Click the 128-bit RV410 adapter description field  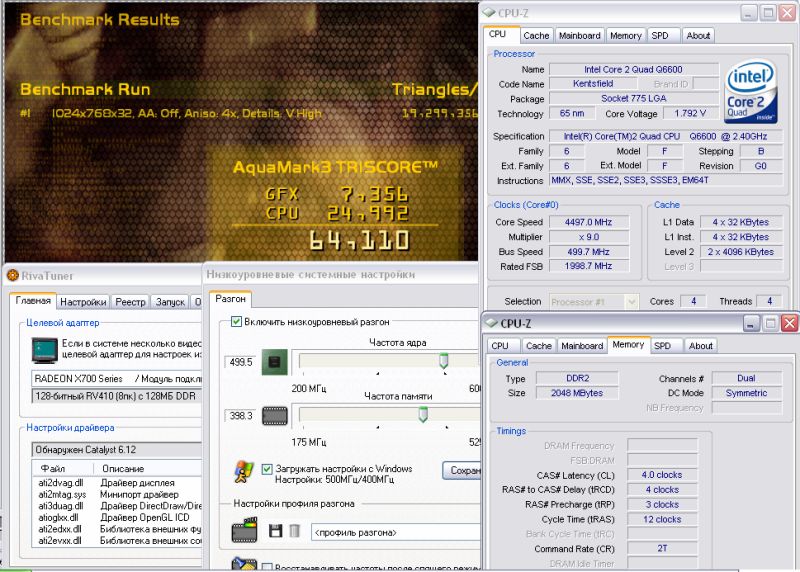117,396
